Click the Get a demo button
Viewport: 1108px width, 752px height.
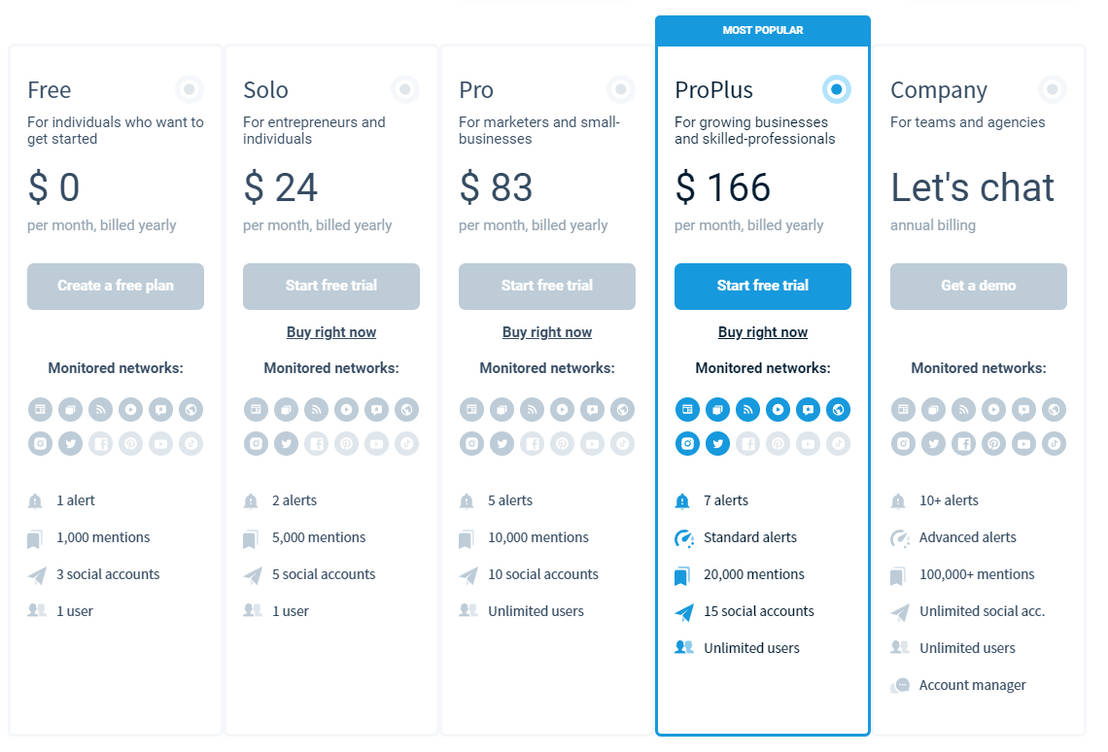coord(978,286)
